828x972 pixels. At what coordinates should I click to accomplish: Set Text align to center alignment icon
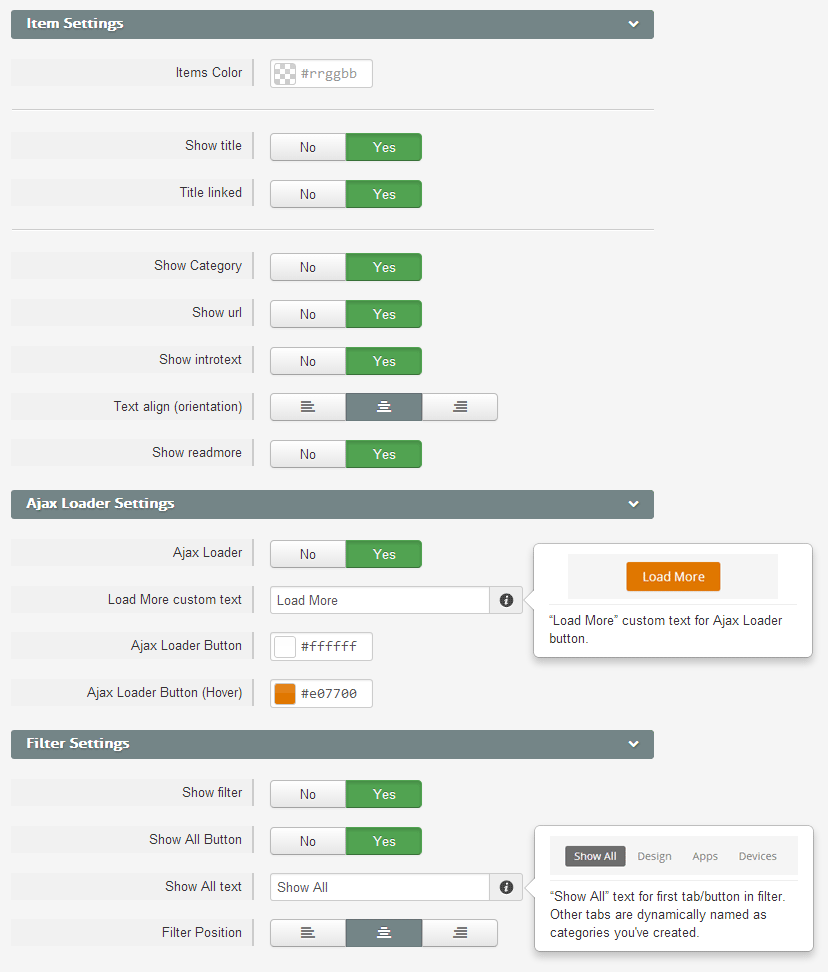(x=384, y=407)
